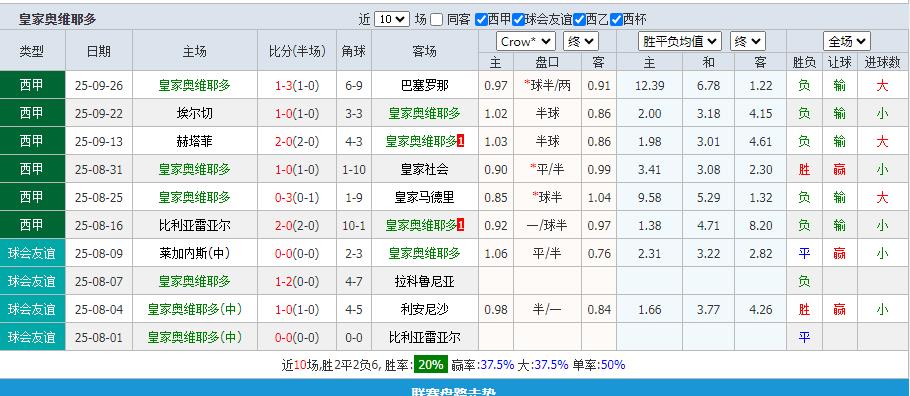The height and width of the screenshot is (396, 910).
Task: Click score 1-3(1-0) on 25-09-26 row
Action: tap(297, 85)
